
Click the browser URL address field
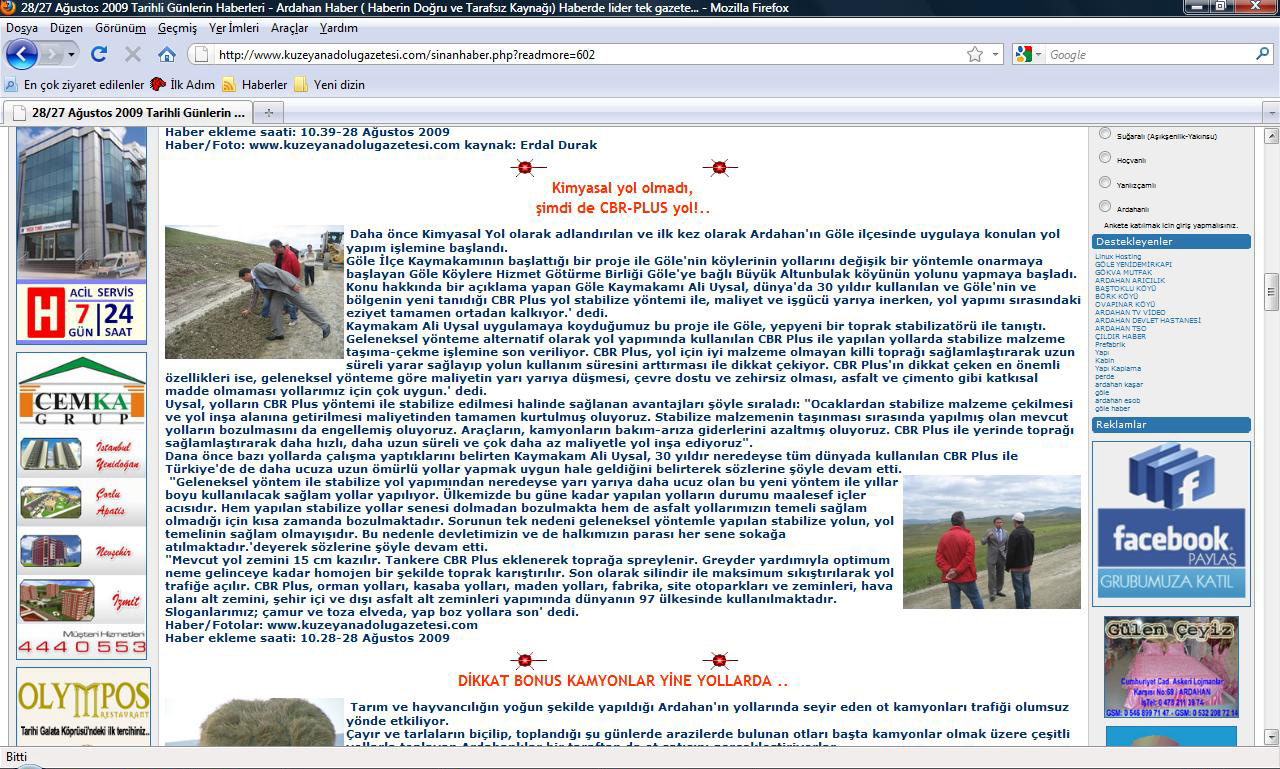(588, 54)
